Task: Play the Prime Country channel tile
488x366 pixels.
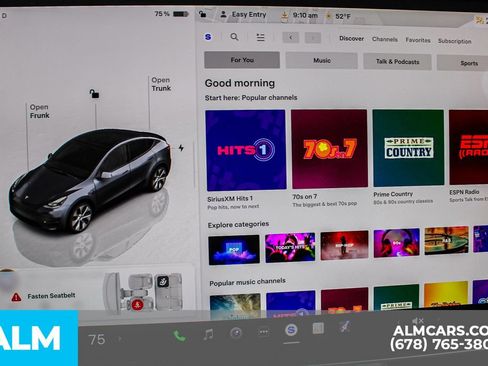Action: click(x=408, y=148)
